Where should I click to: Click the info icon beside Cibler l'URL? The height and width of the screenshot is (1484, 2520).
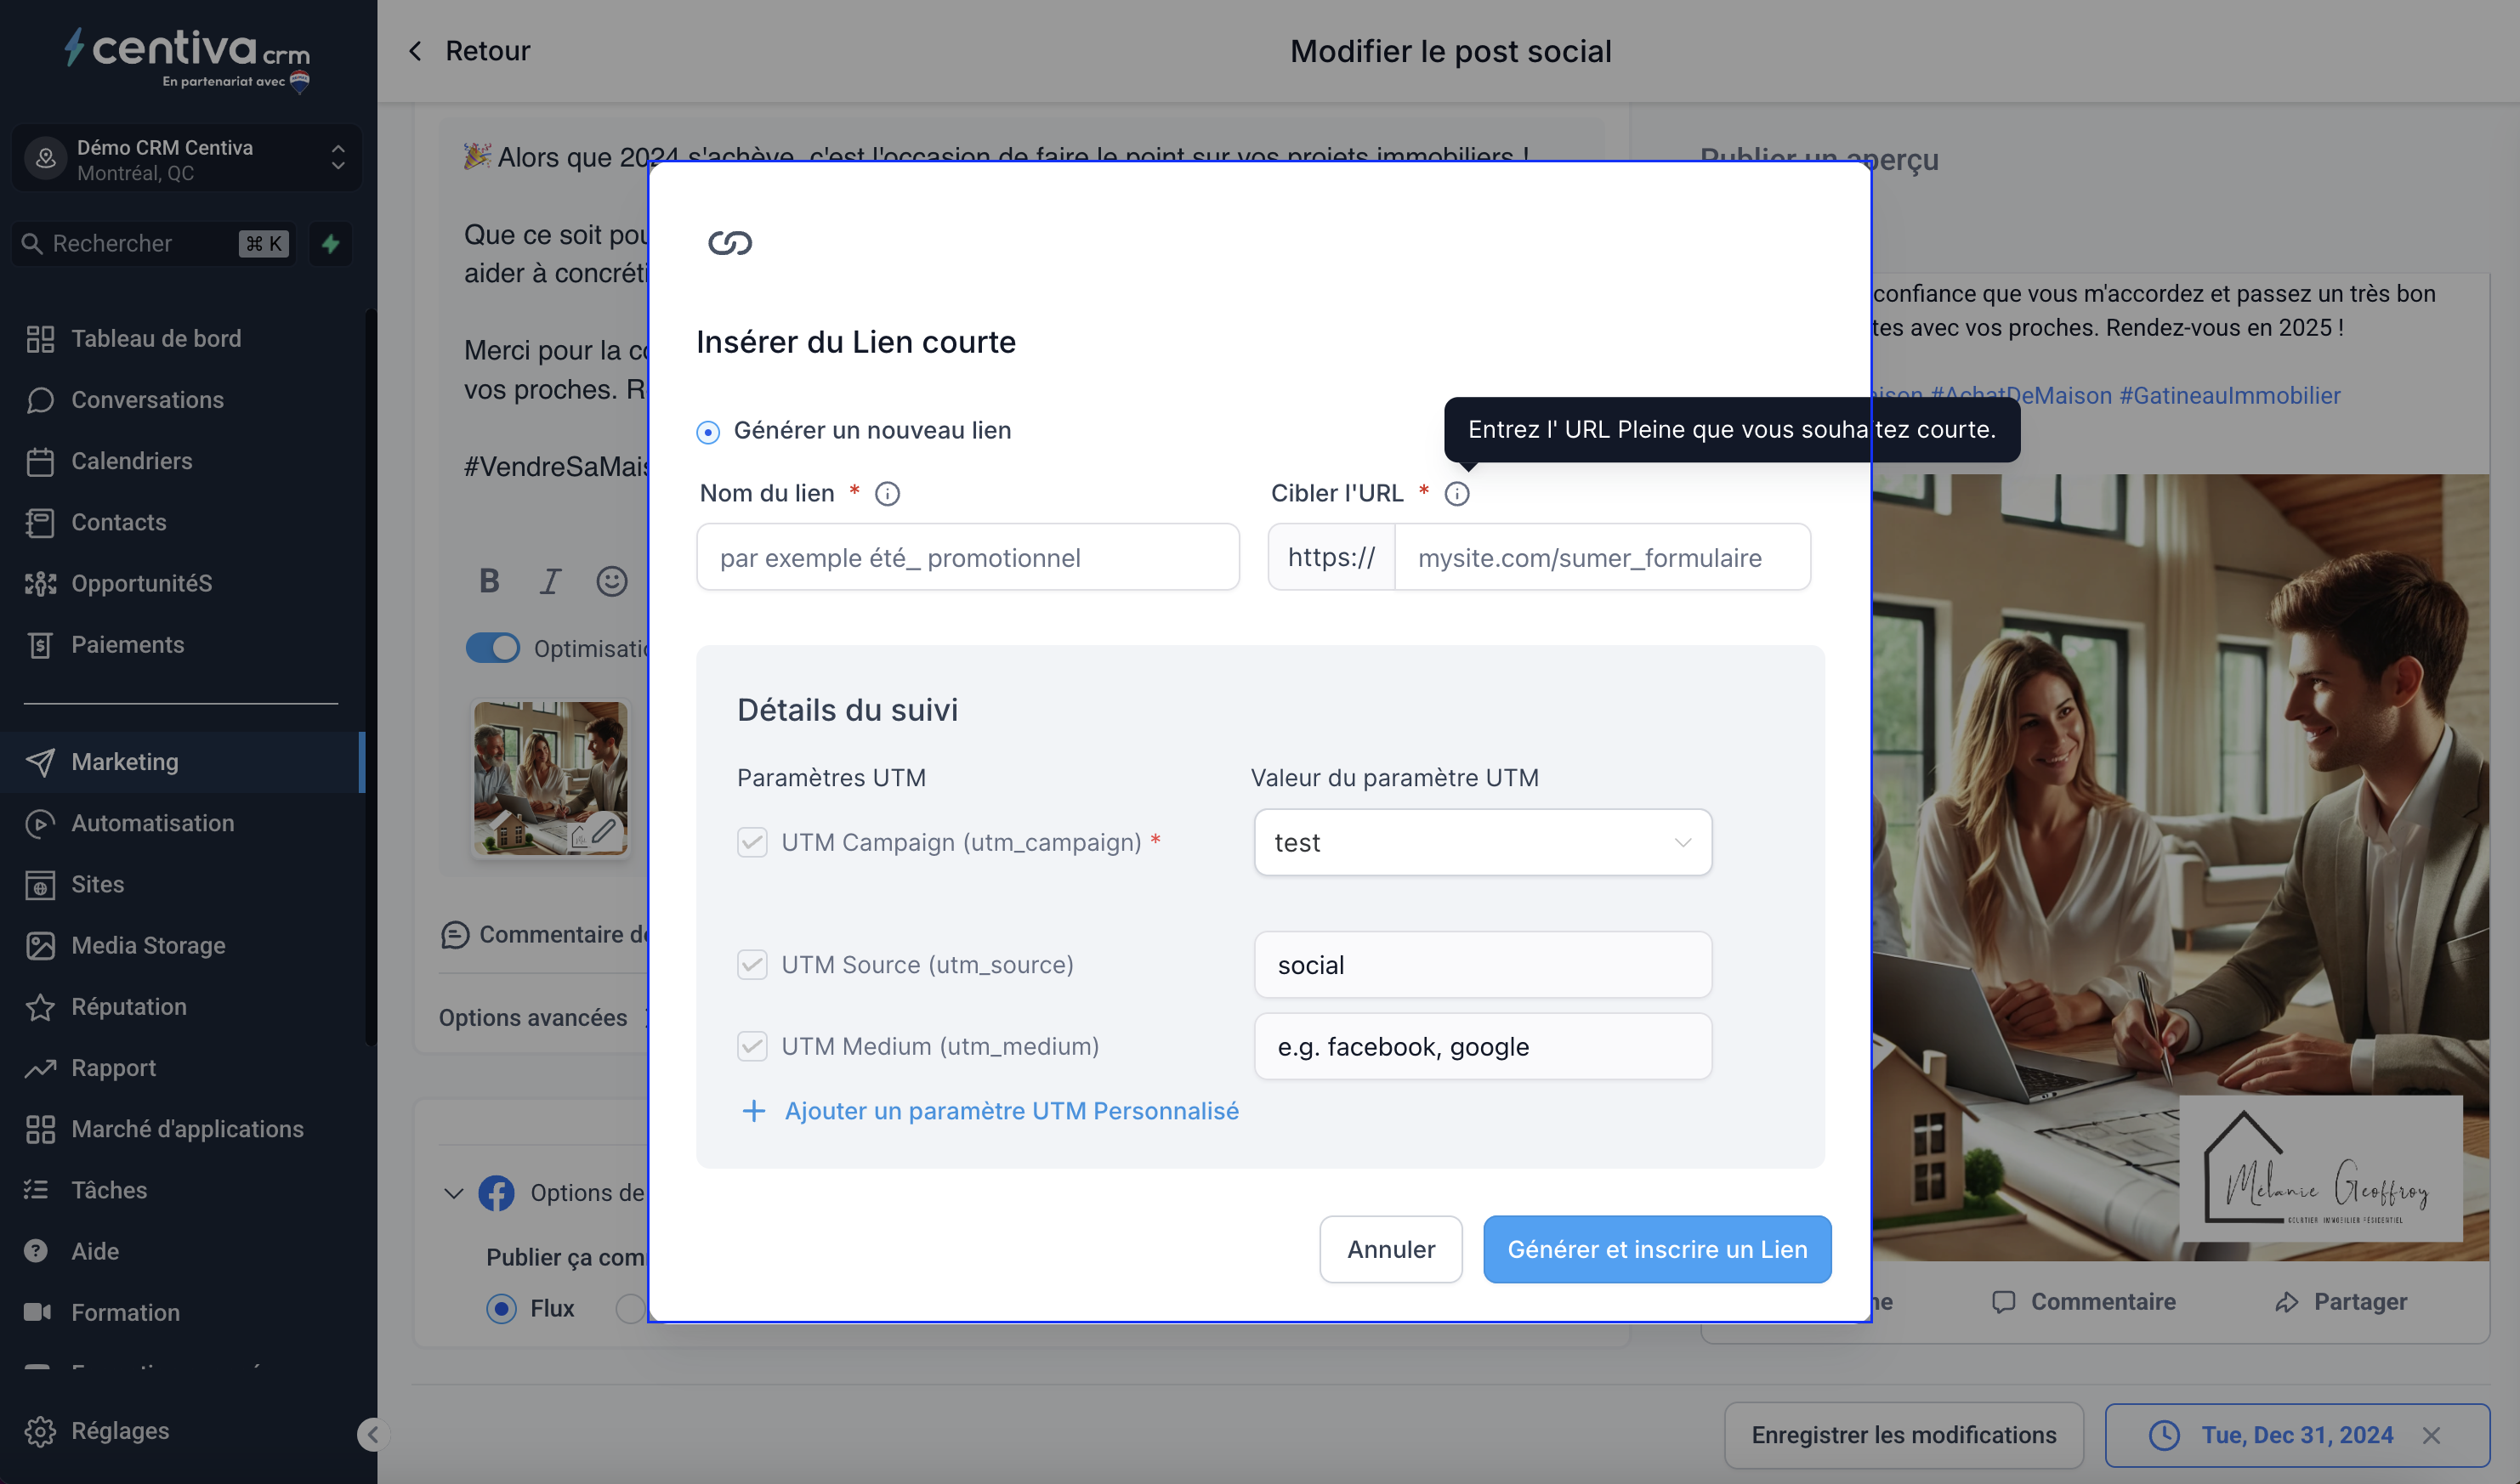(1457, 494)
